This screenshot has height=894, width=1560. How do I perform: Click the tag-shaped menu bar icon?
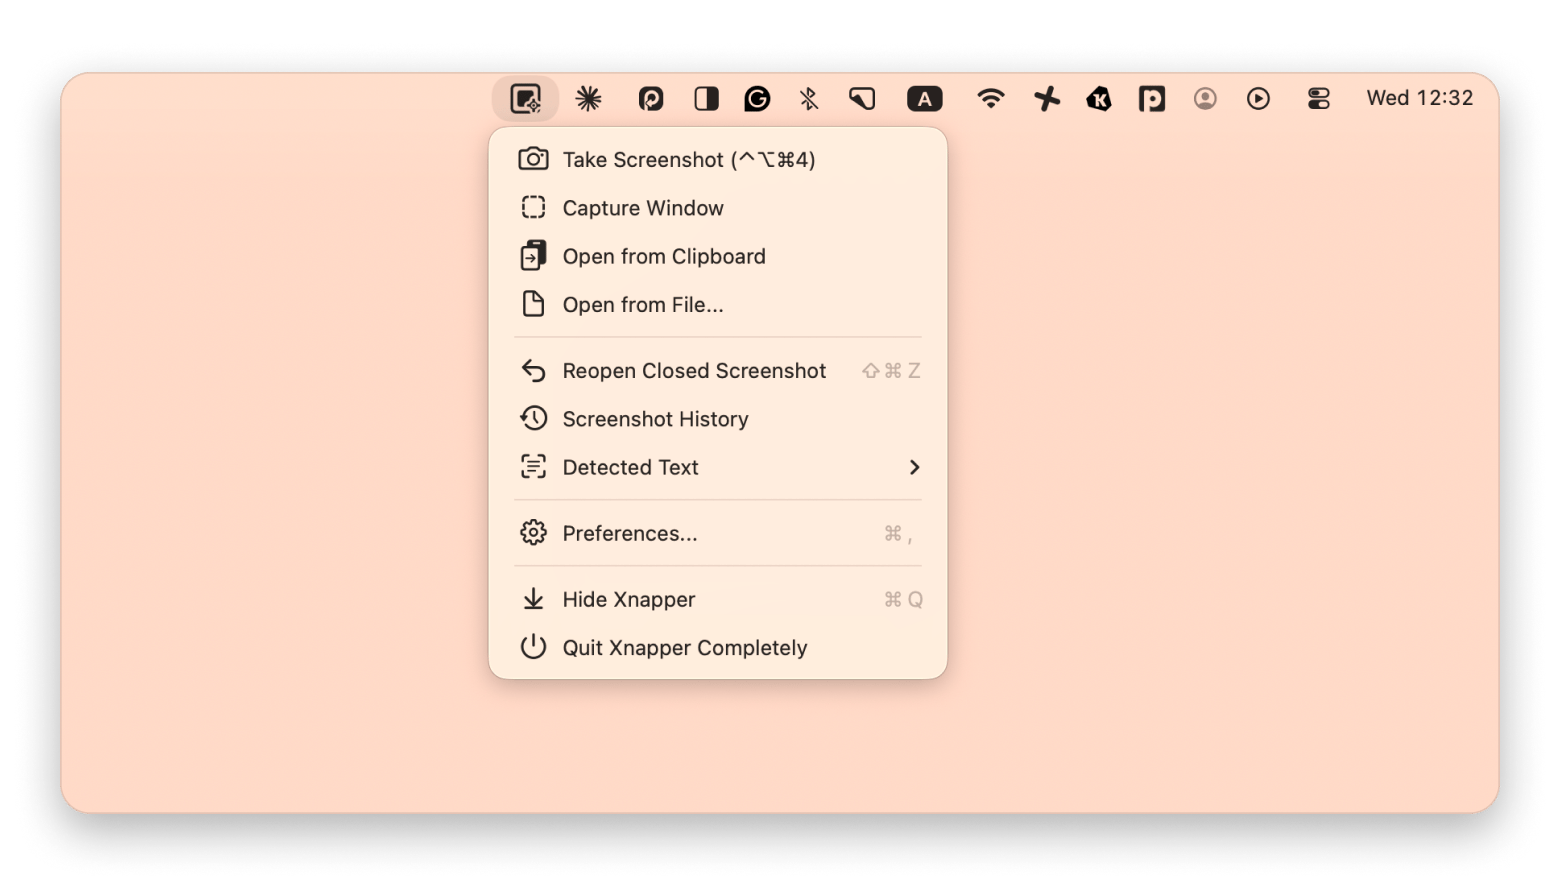coord(862,98)
